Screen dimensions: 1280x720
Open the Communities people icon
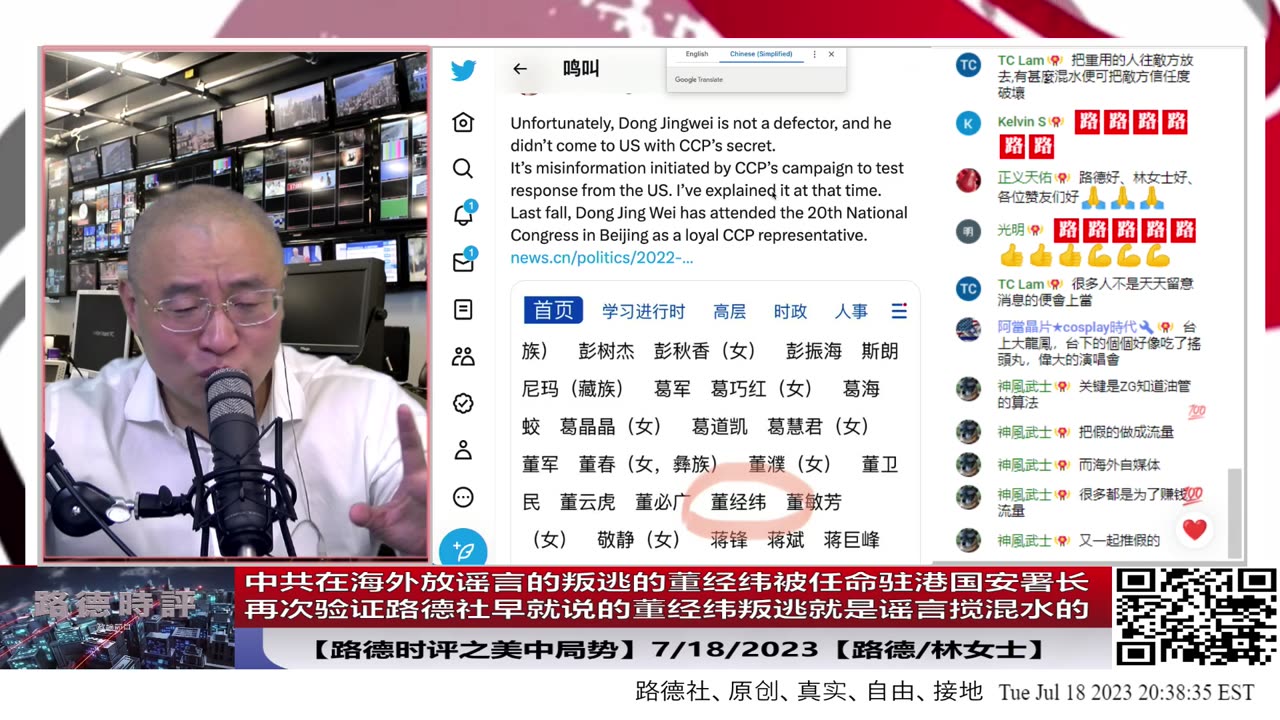point(463,356)
